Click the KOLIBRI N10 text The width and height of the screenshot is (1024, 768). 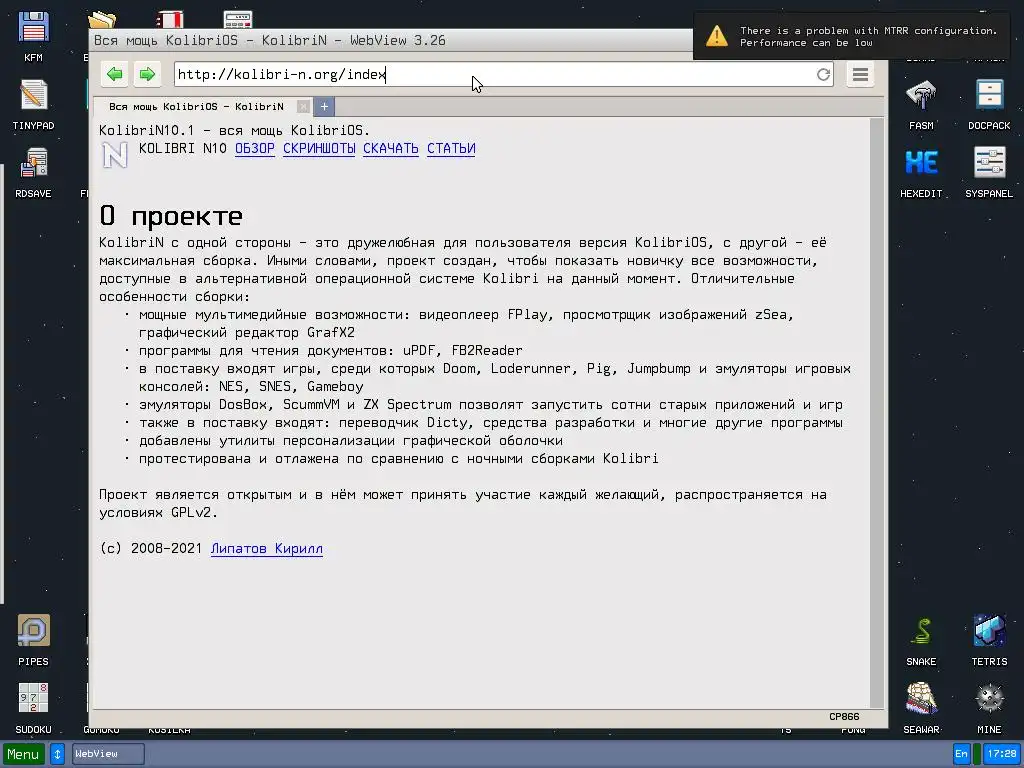coord(182,149)
